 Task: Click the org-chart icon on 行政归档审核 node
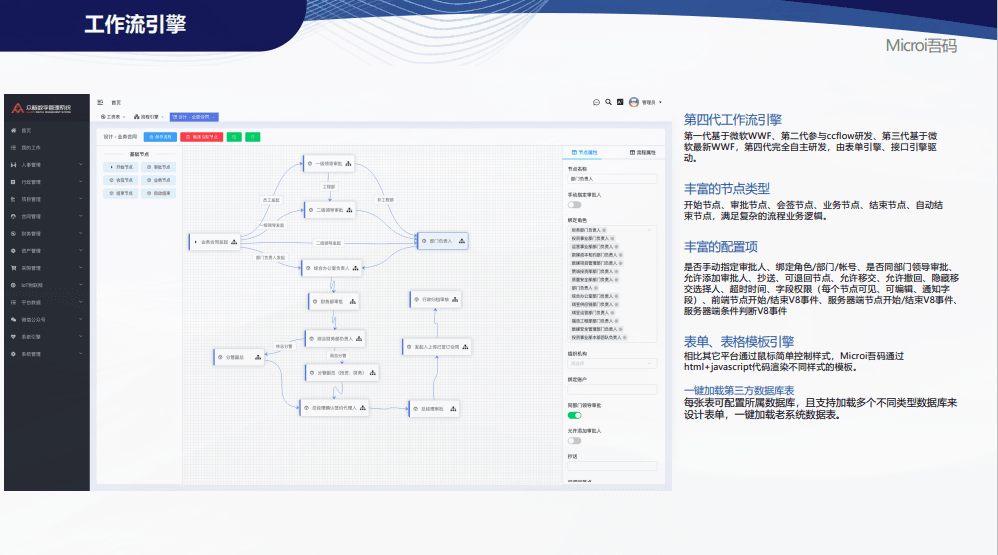point(455,299)
